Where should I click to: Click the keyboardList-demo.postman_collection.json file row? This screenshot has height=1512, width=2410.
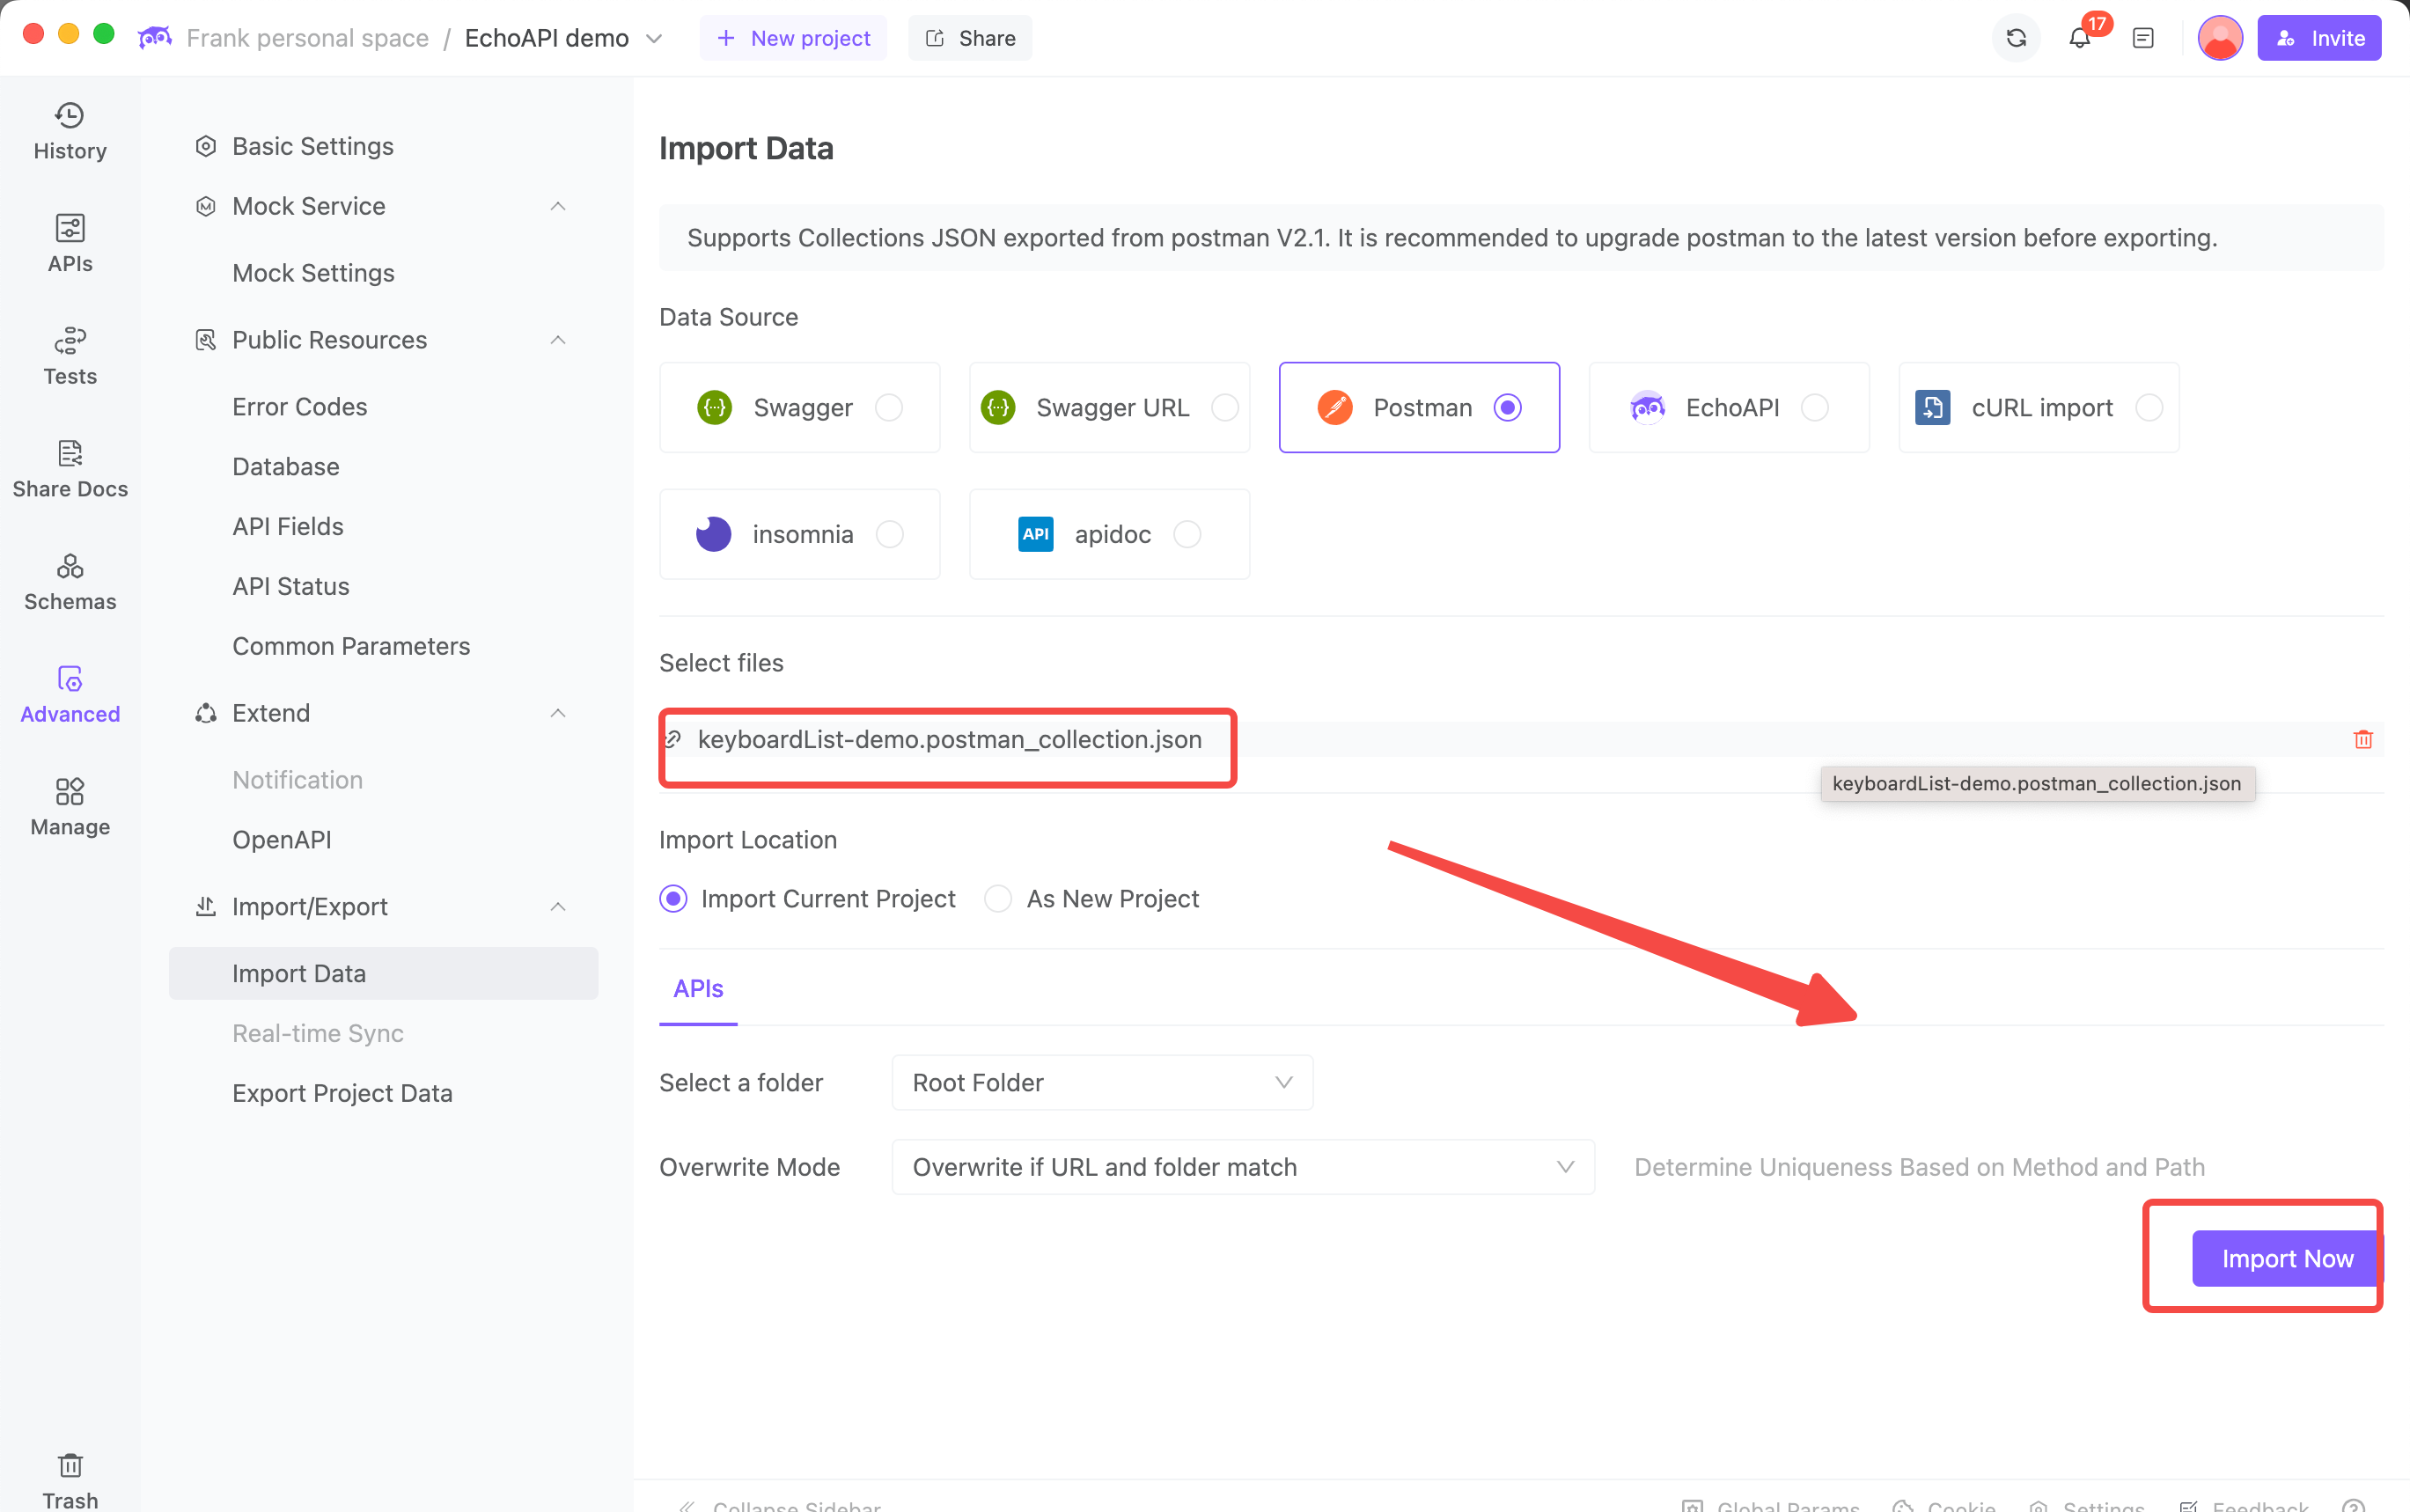point(1520,739)
